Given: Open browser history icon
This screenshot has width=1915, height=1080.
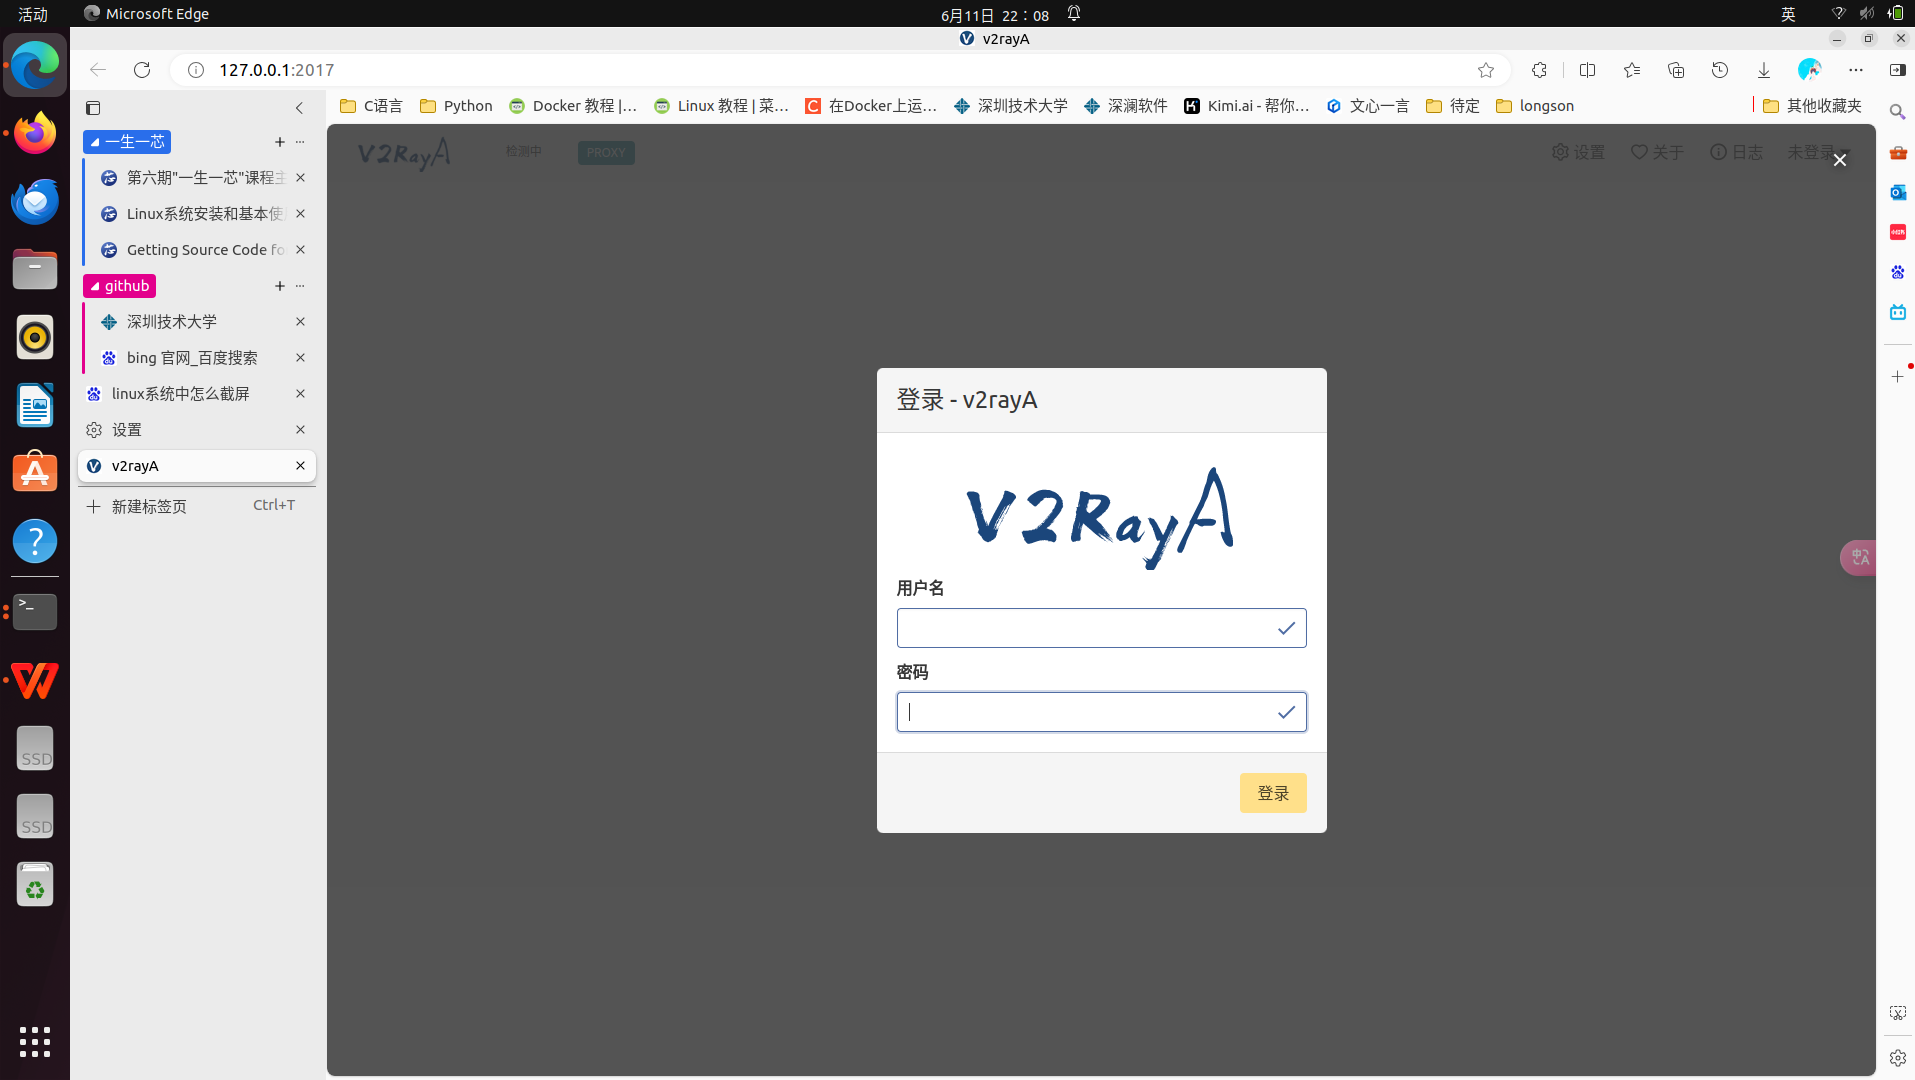Looking at the screenshot, I should [x=1720, y=70].
